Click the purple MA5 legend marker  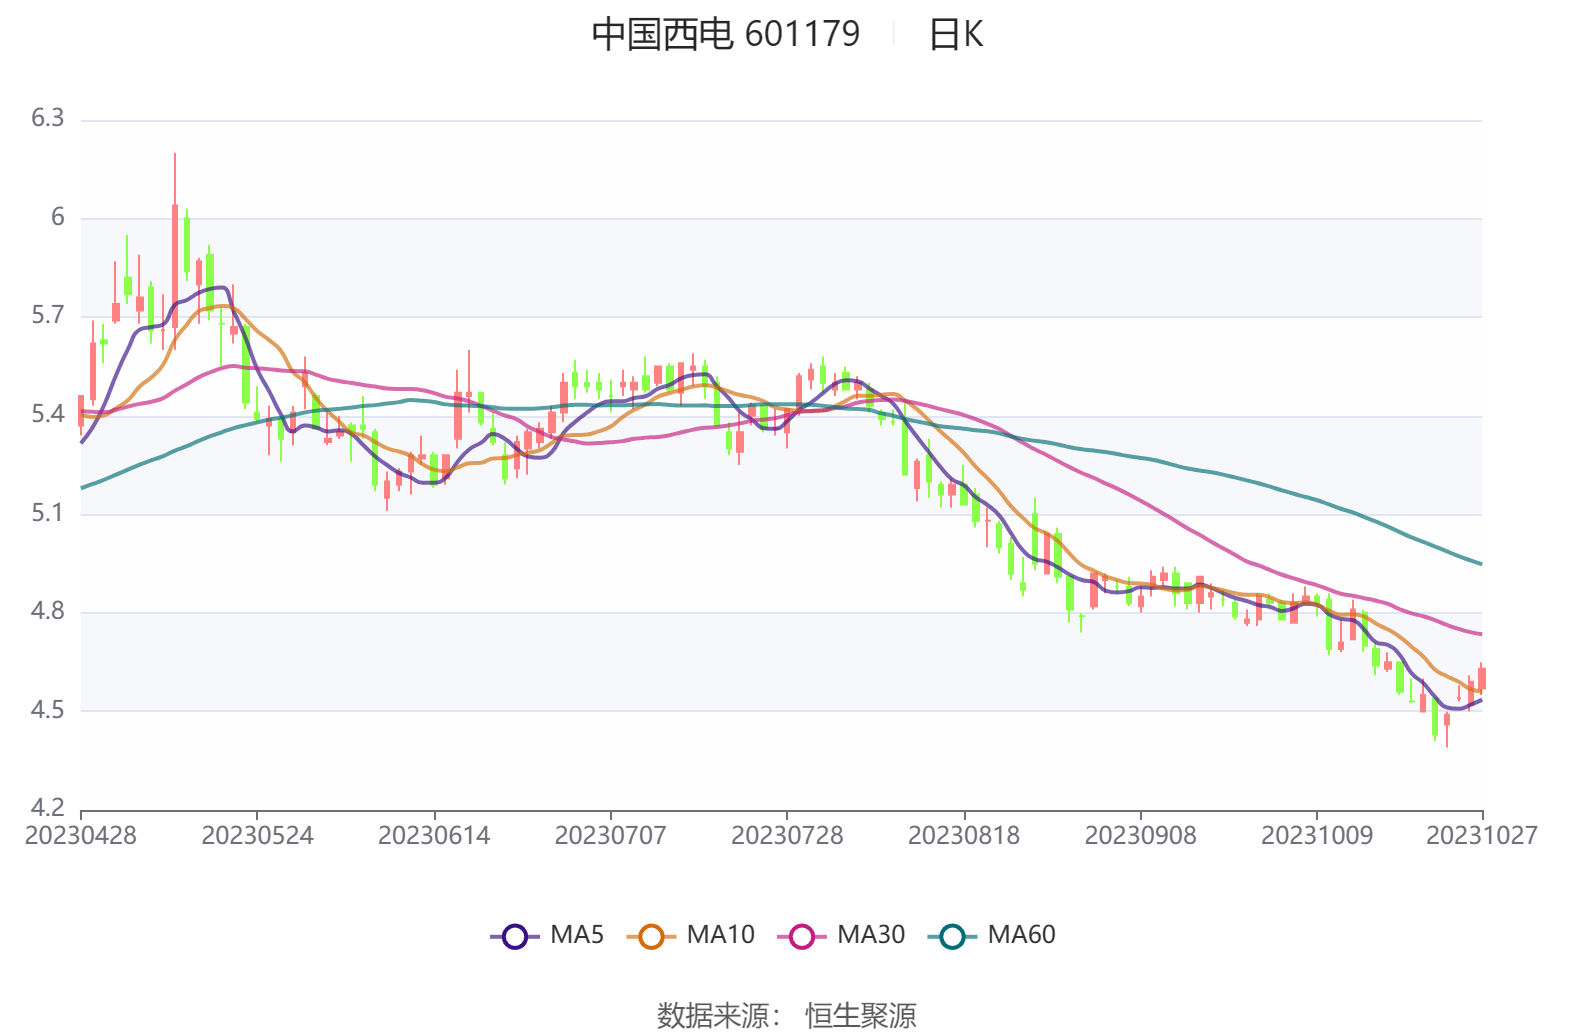tap(515, 937)
